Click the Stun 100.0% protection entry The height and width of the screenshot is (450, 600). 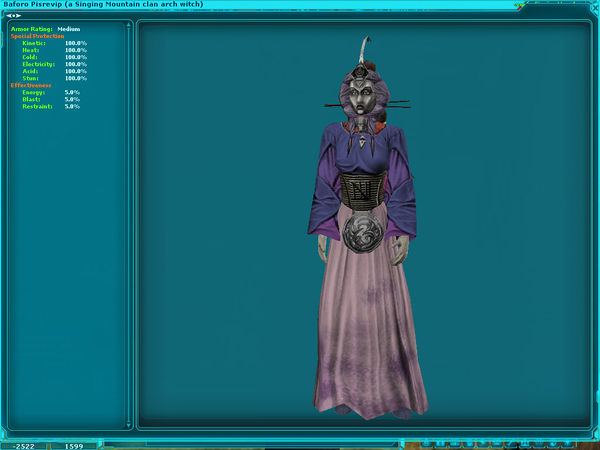tap(54, 78)
